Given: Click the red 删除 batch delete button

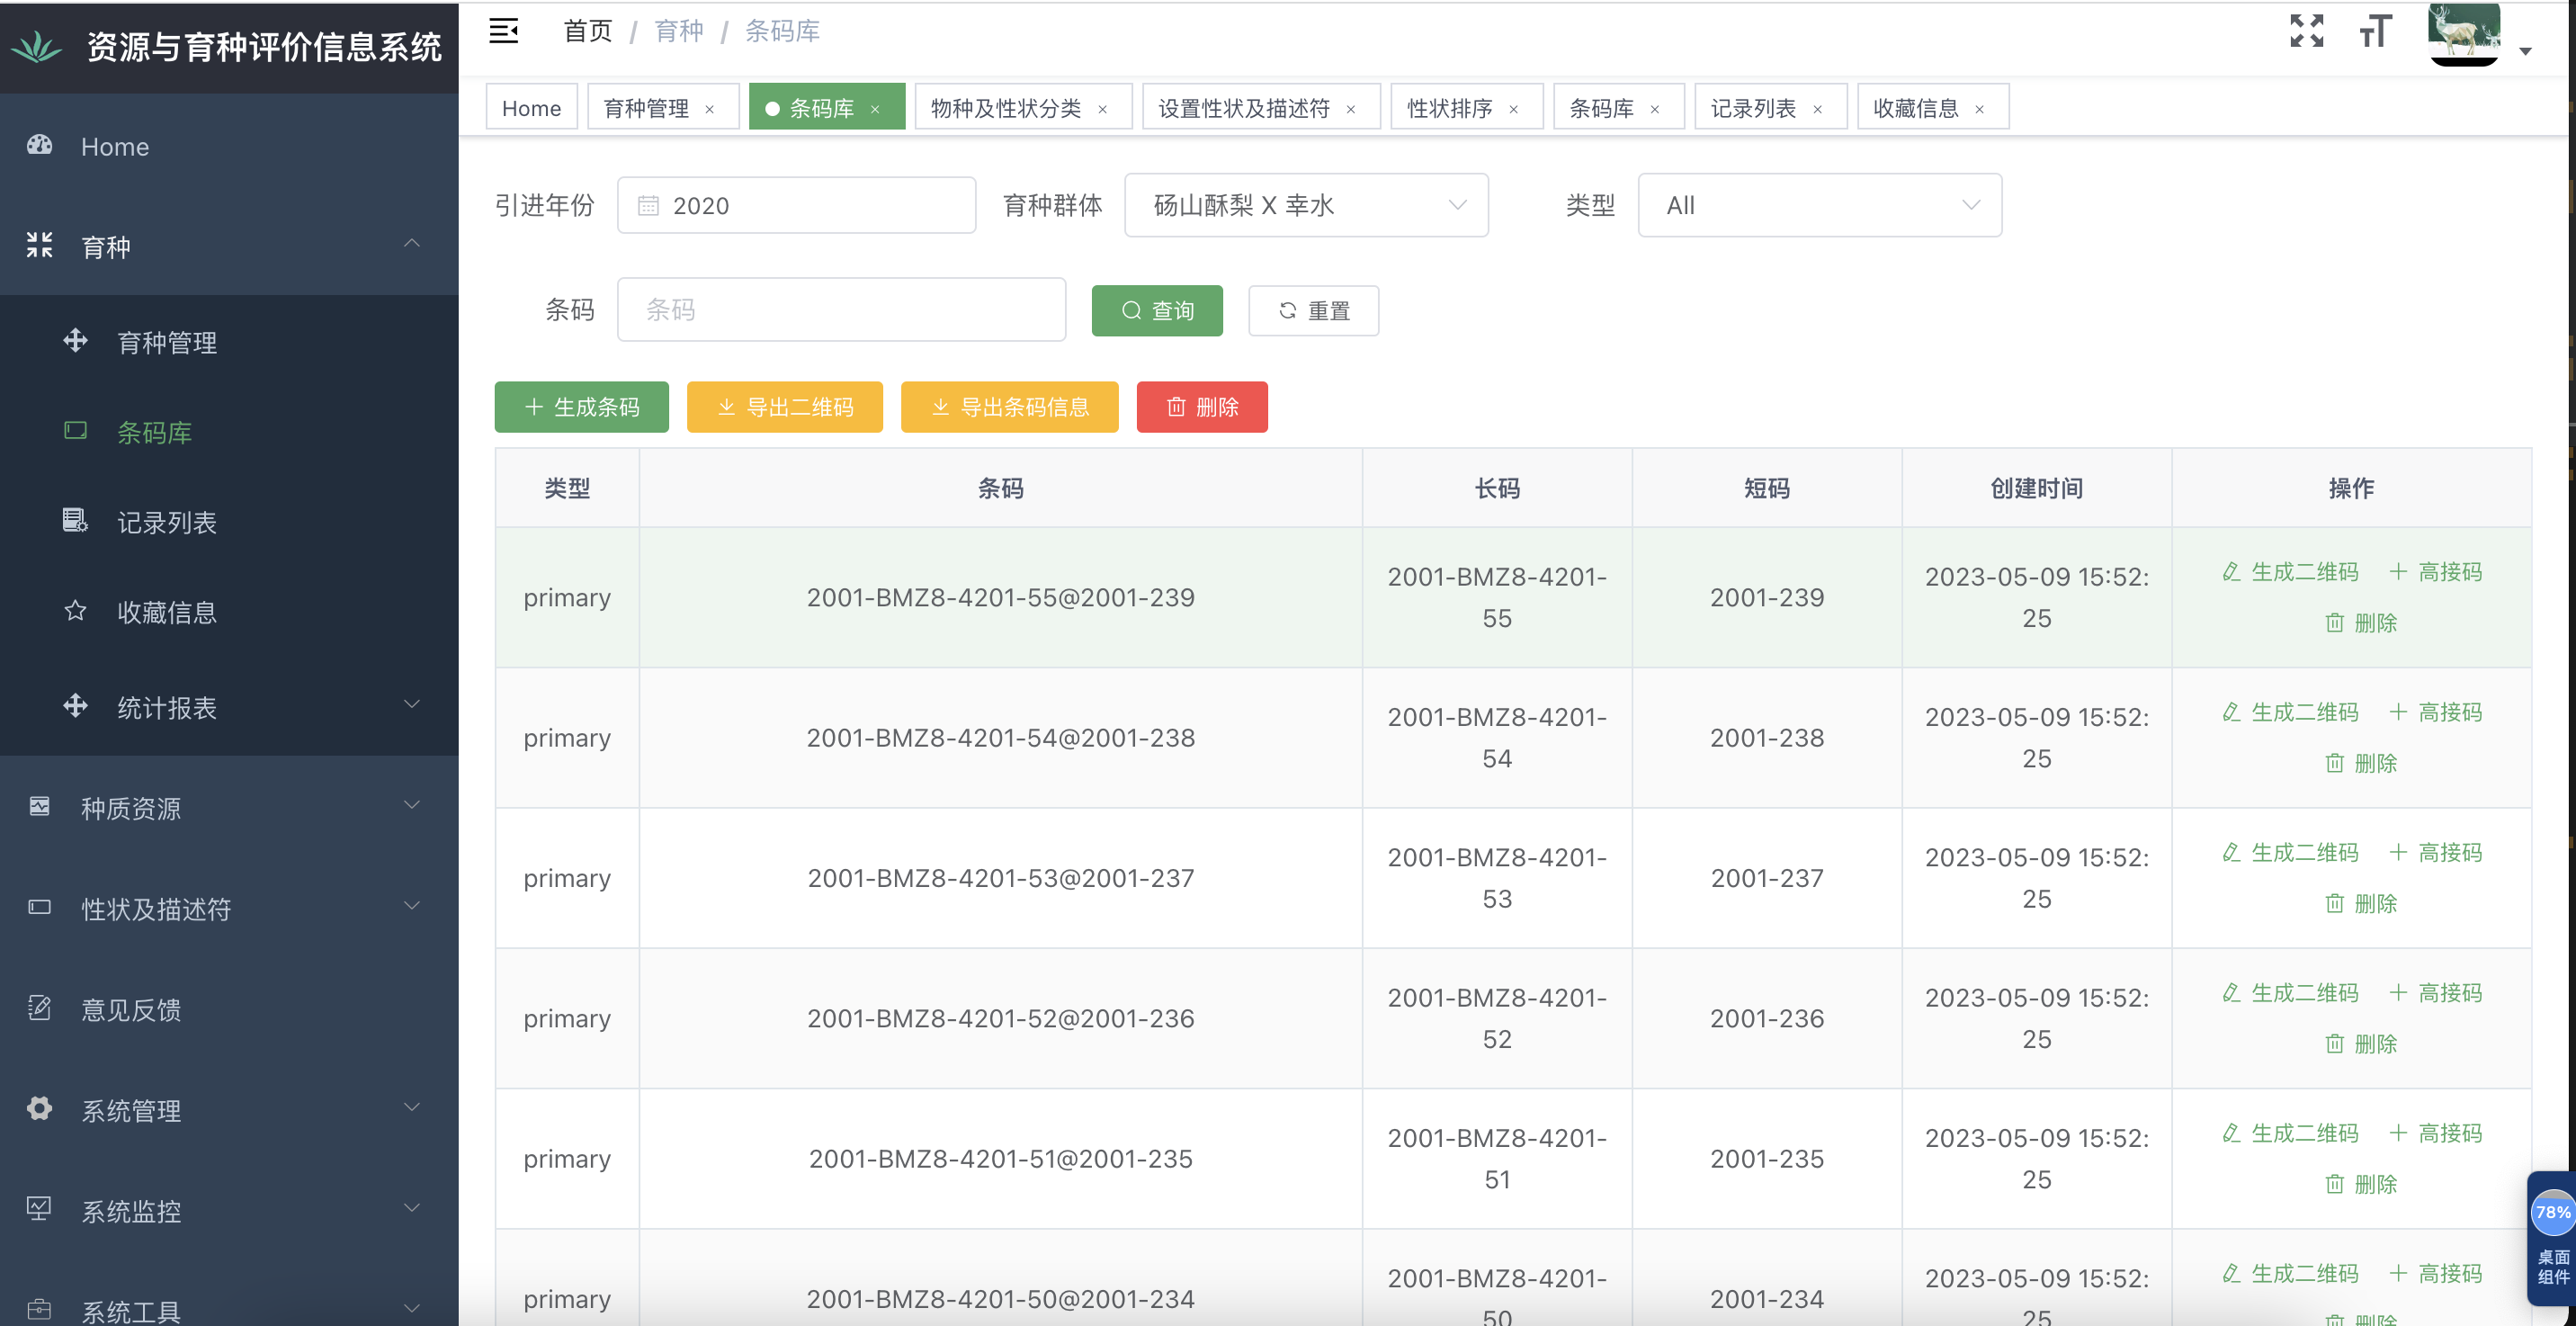Looking at the screenshot, I should click(x=1202, y=406).
